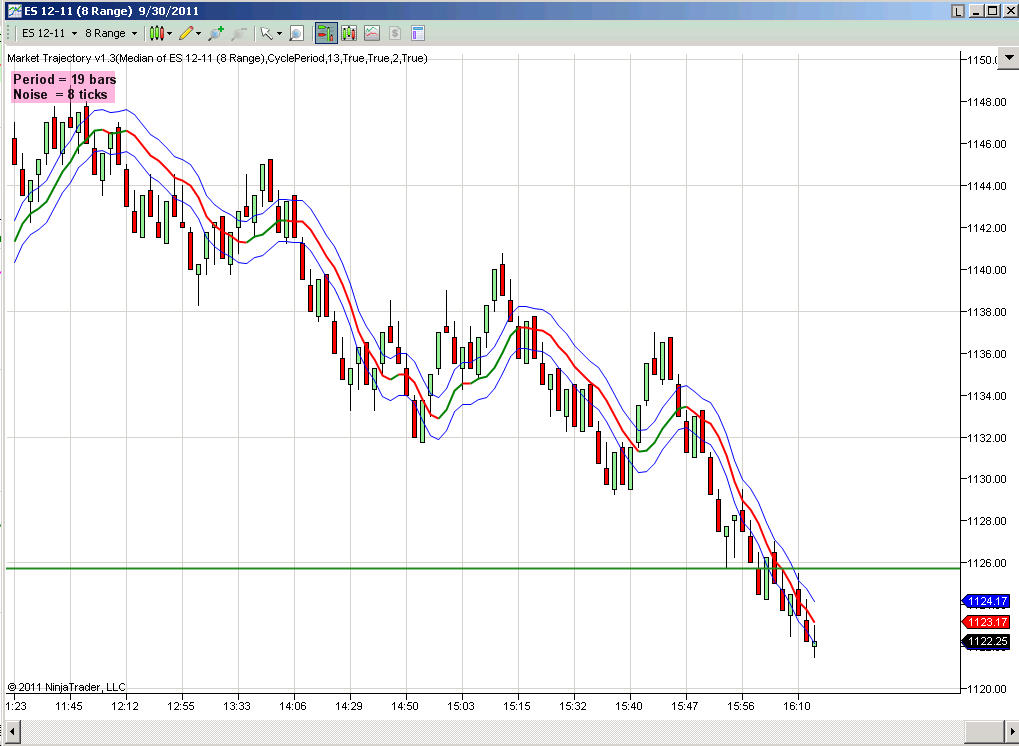The width and height of the screenshot is (1019, 746).
Task: Open the ES 12-11 instrument dropdown
Action: tap(49, 33)
